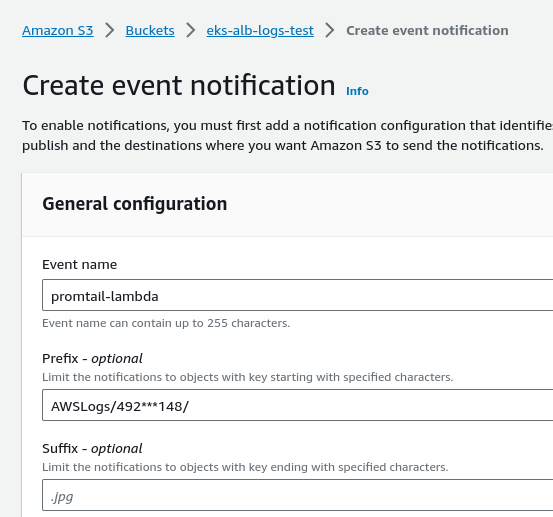Click the chevron separator after Amazon S3
The width and height of the screenshot is (553, 517).
pos(110,30)
